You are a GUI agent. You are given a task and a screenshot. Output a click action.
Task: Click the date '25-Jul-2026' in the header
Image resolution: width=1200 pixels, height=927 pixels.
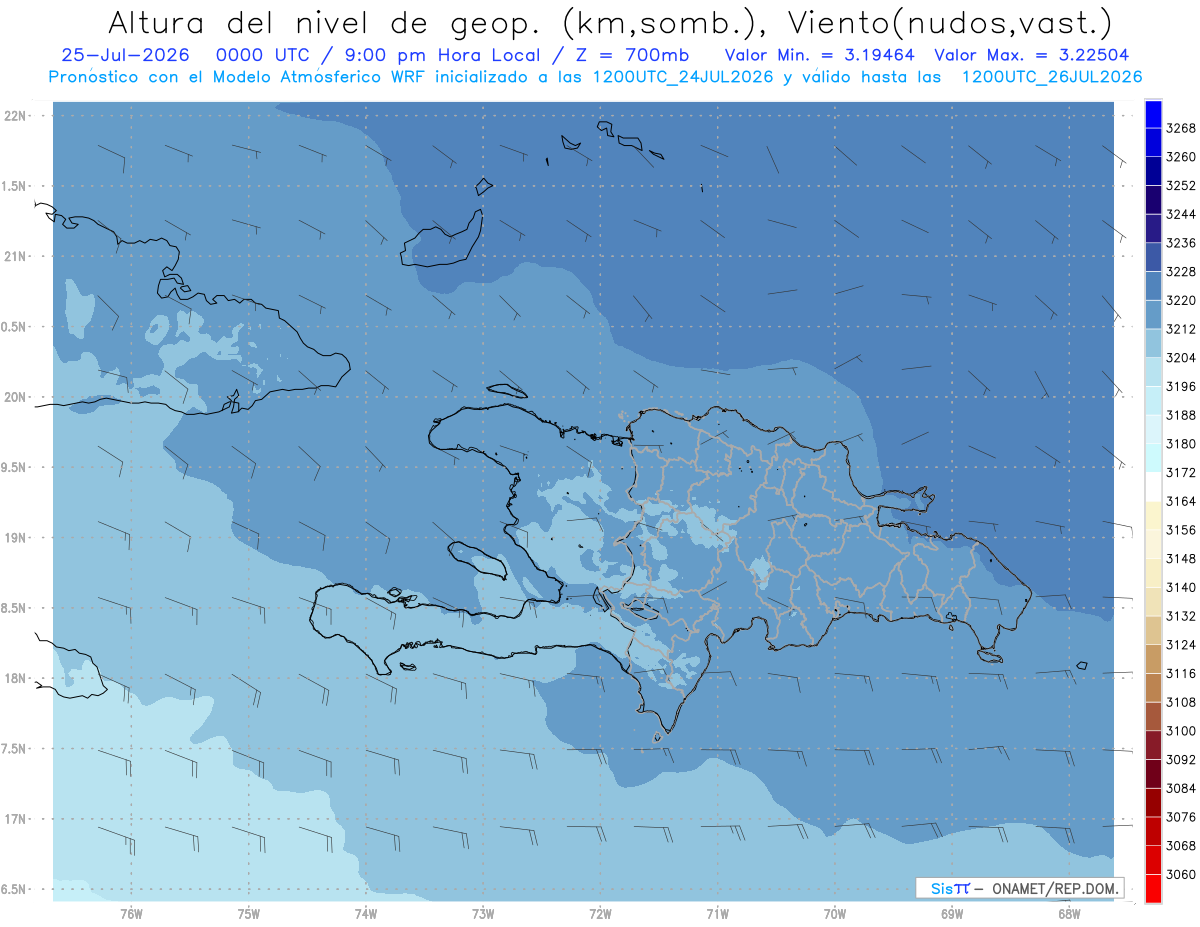coord(124,56)
